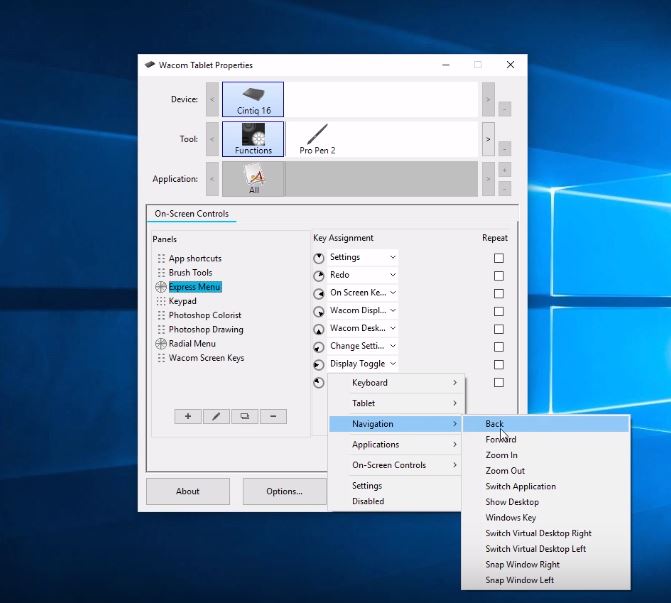Choose Switch Virtual Desktop Right
Image resolution: width=671 pixels, height=603 pixels.
(546, 533)
